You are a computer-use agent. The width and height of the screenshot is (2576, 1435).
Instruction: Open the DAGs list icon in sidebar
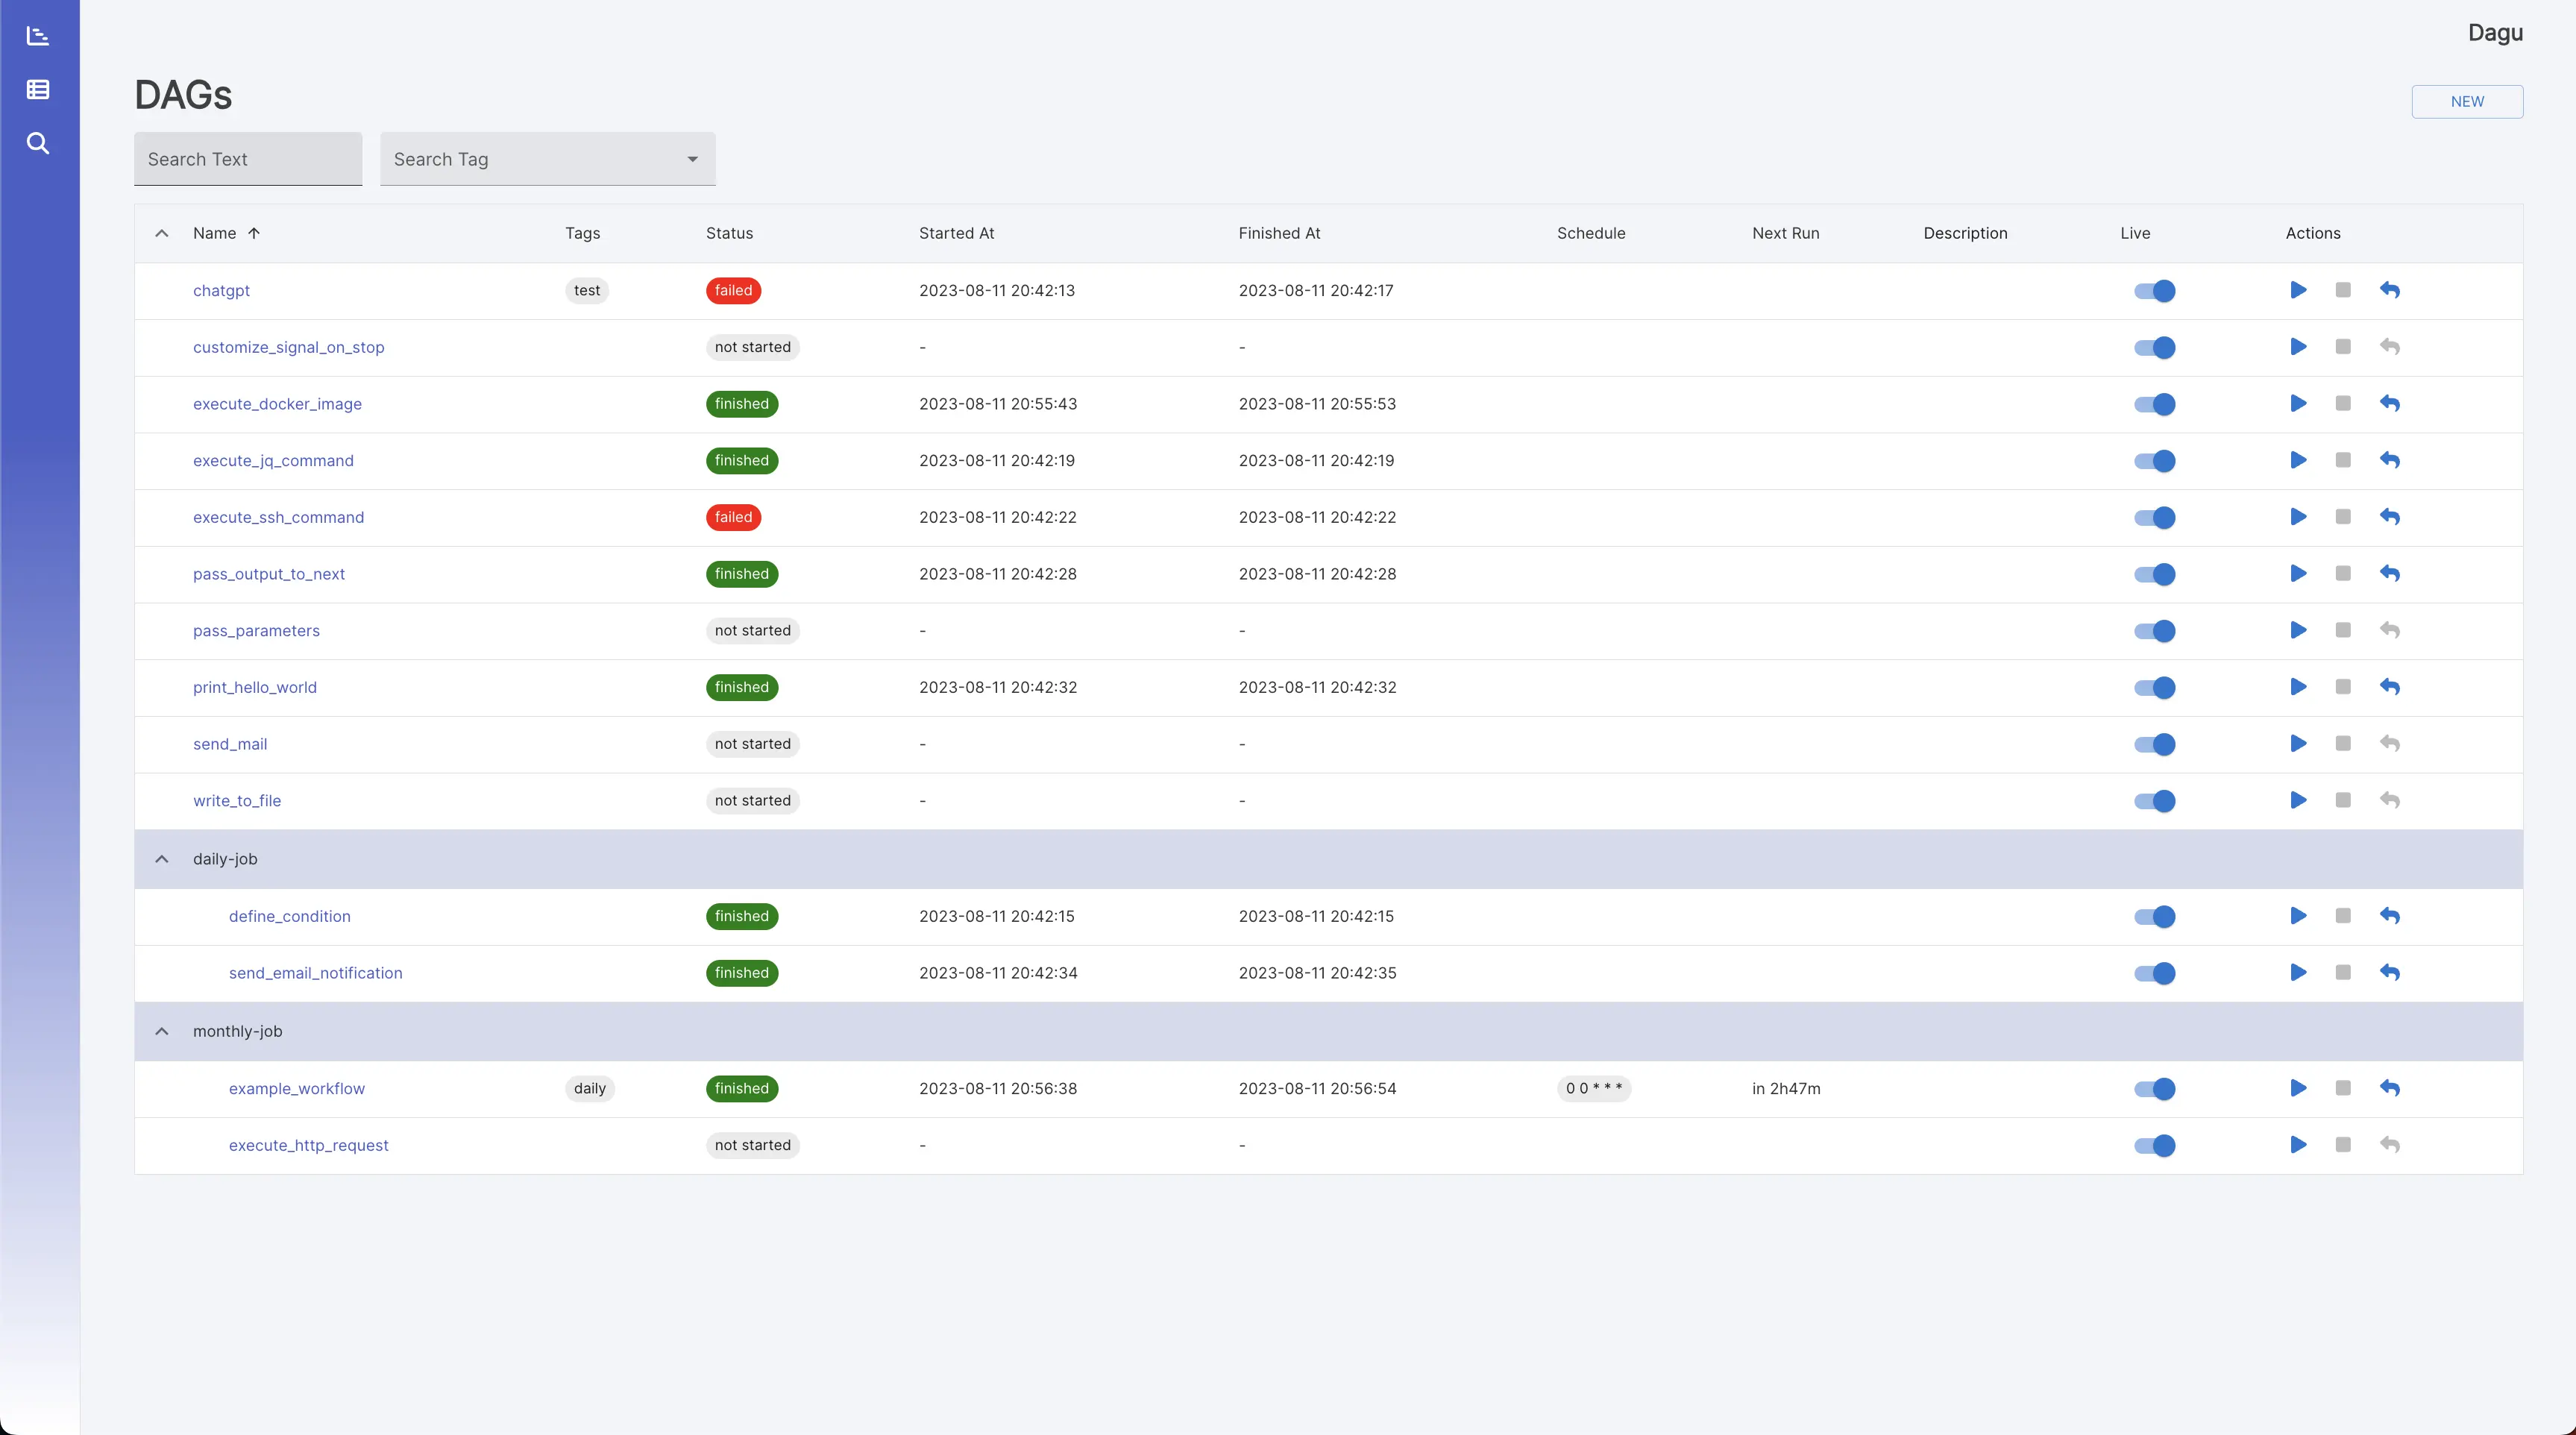(x=38, y=90)
